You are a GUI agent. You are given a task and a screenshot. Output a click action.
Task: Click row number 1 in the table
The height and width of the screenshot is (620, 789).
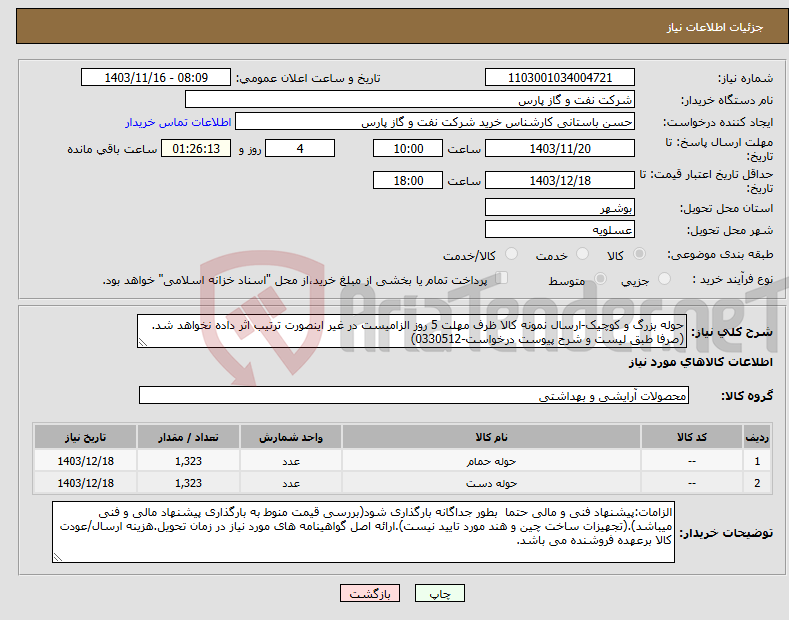(757, 461)
